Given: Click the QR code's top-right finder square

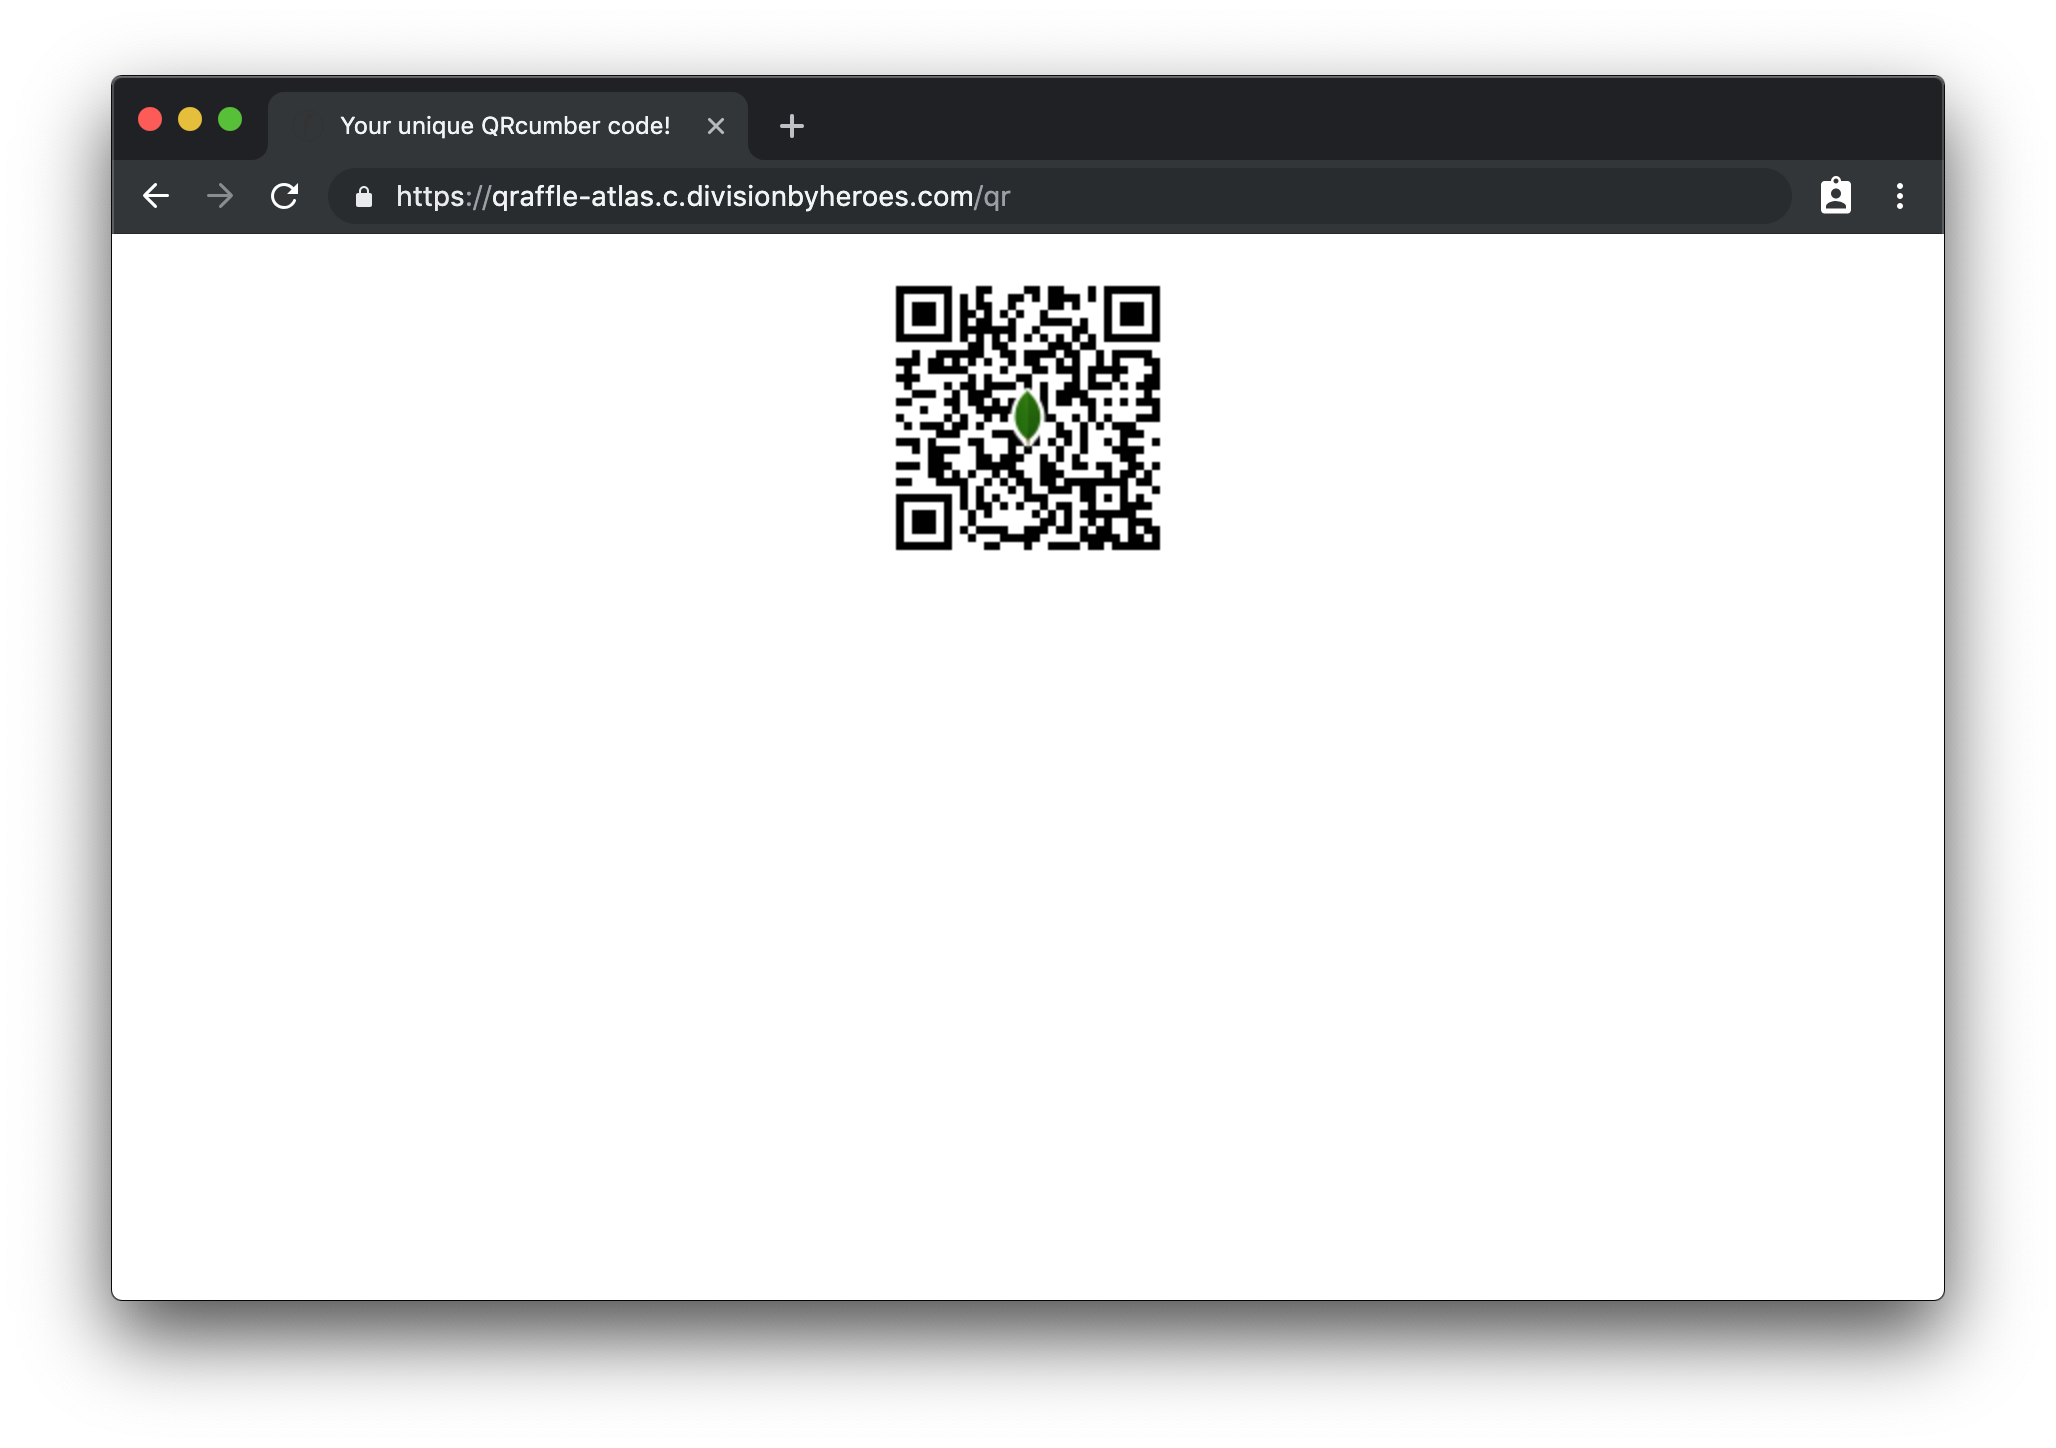Looking at the screenshot, I should (1131, 315).
